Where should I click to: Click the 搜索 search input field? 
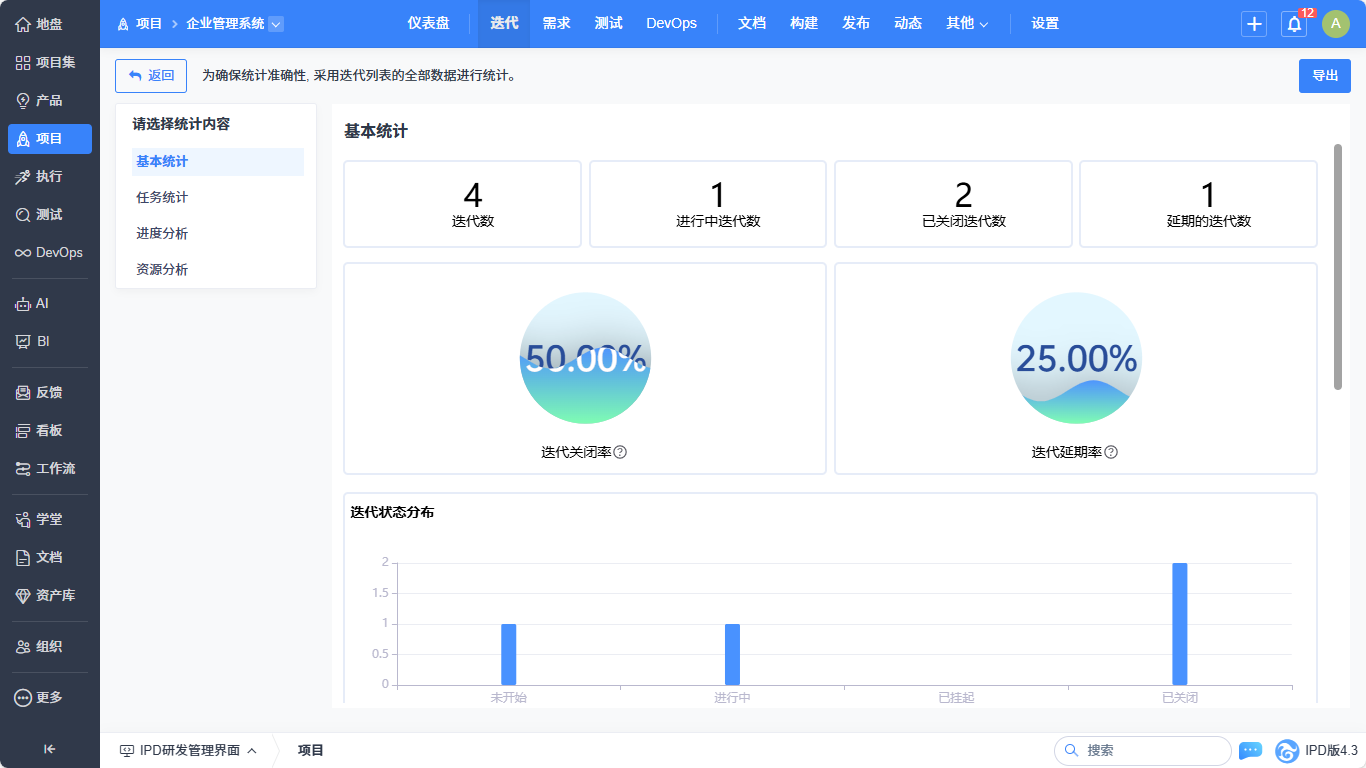coord(1152,750)
